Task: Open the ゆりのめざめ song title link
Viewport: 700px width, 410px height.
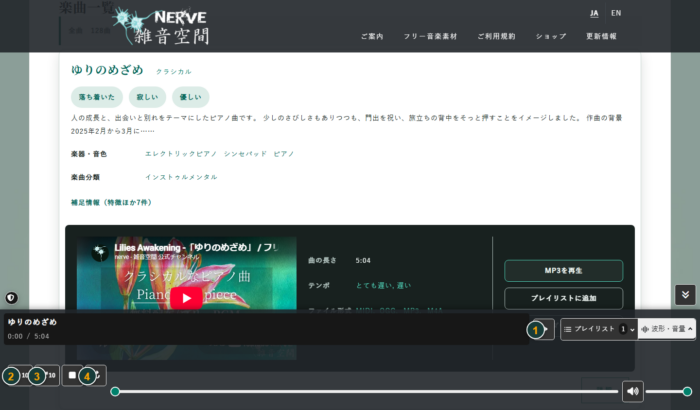Action: coord(107,70)
